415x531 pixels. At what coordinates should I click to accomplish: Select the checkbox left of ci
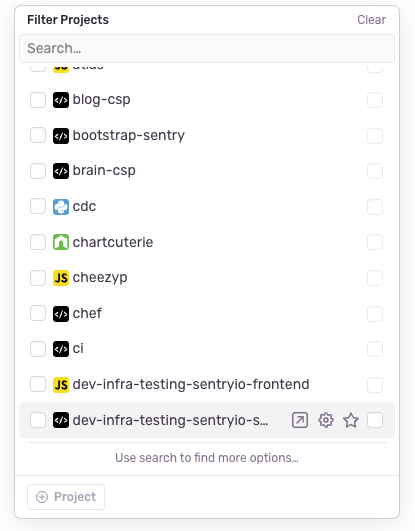pos(38,349)
